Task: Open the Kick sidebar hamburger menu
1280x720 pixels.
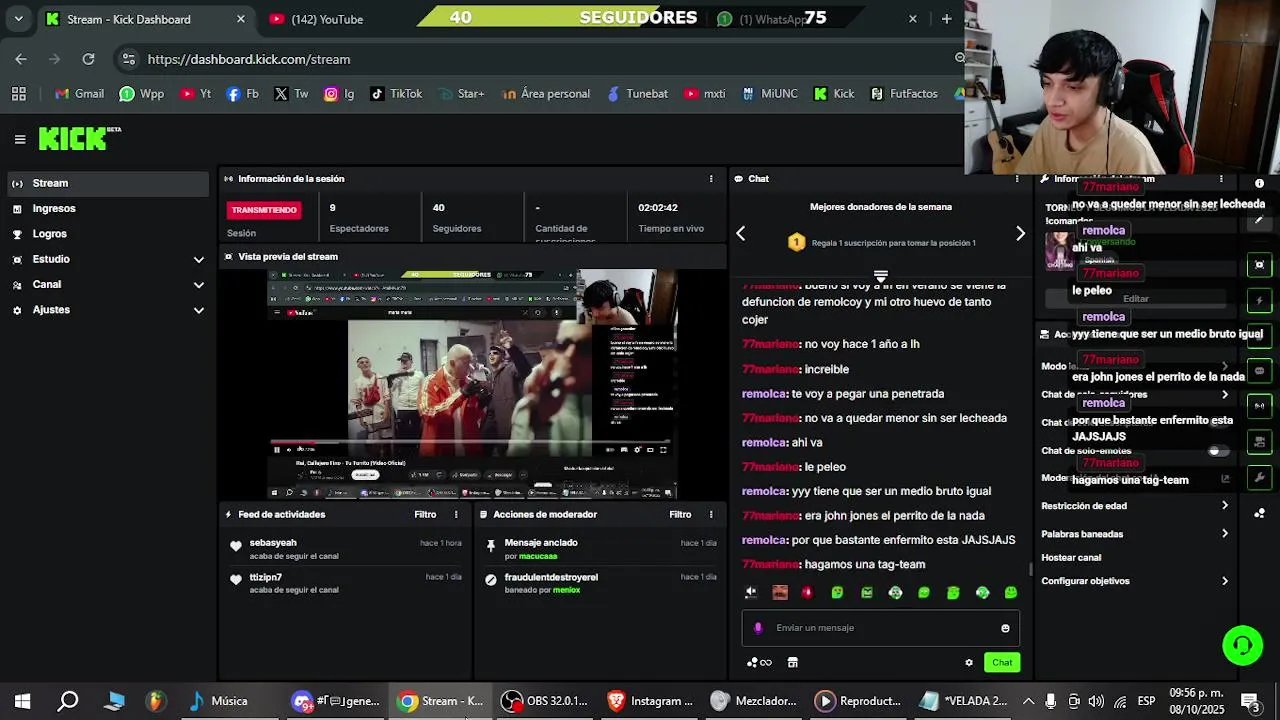Action: tap(19, 139)
